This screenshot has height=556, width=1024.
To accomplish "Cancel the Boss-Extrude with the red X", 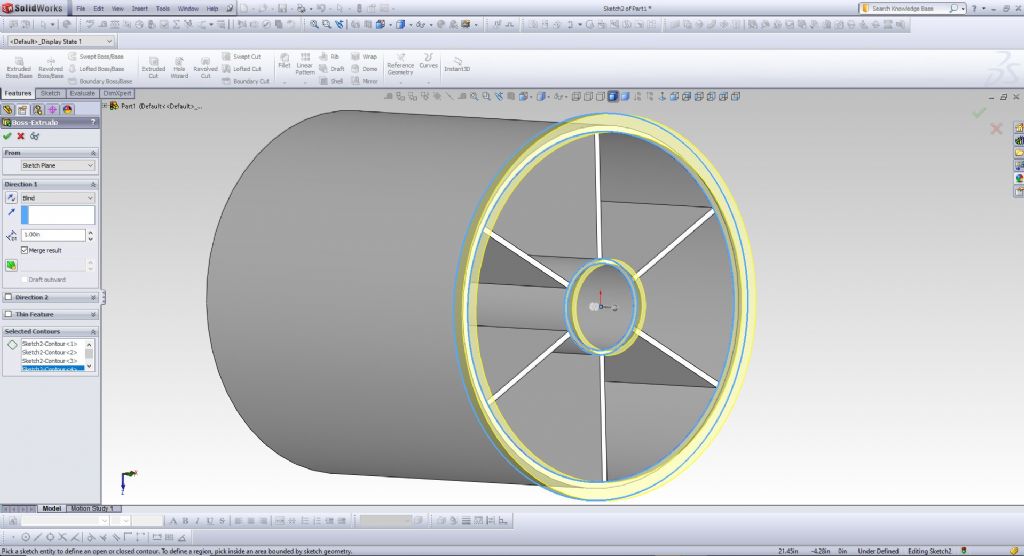I will pos(21,136).
